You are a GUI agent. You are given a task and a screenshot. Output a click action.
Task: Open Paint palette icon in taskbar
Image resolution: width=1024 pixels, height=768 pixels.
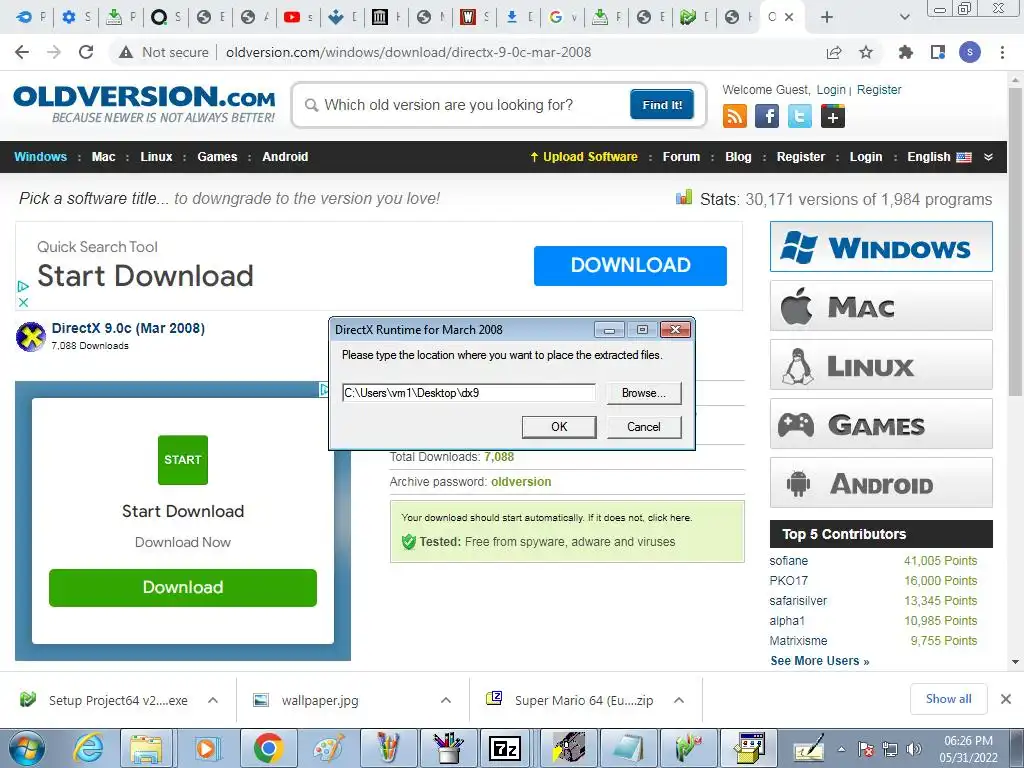pos(328,748)
